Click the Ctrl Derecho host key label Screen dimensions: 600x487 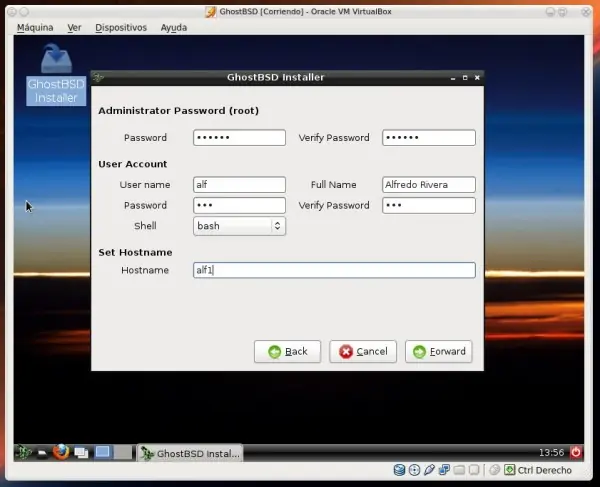[x=545, y=470]
